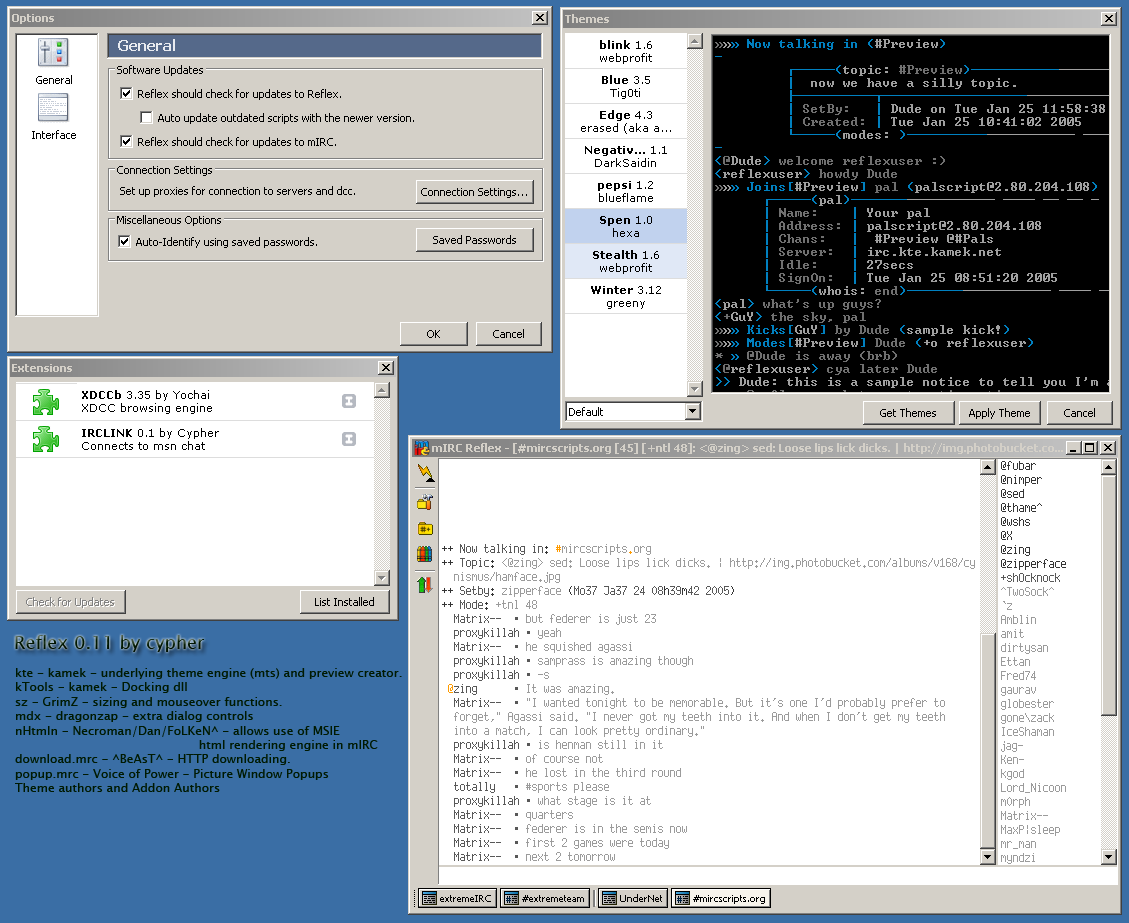Select the Stealth 1.6 theme by webprofit
1129x923 pixels.
tap(626, 261)
